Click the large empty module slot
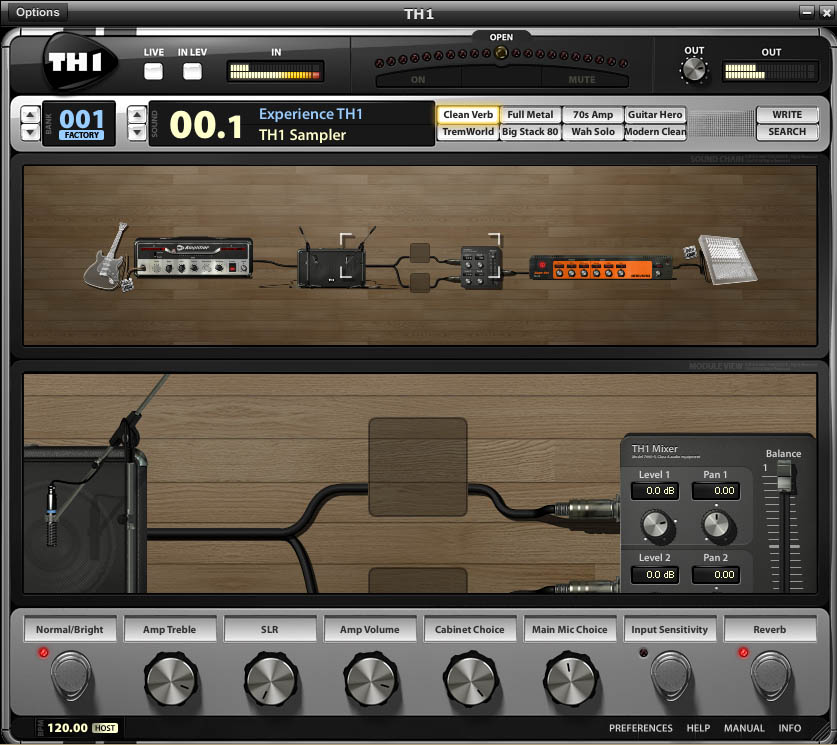Screen dimensions: 837x745 (418, 467)
